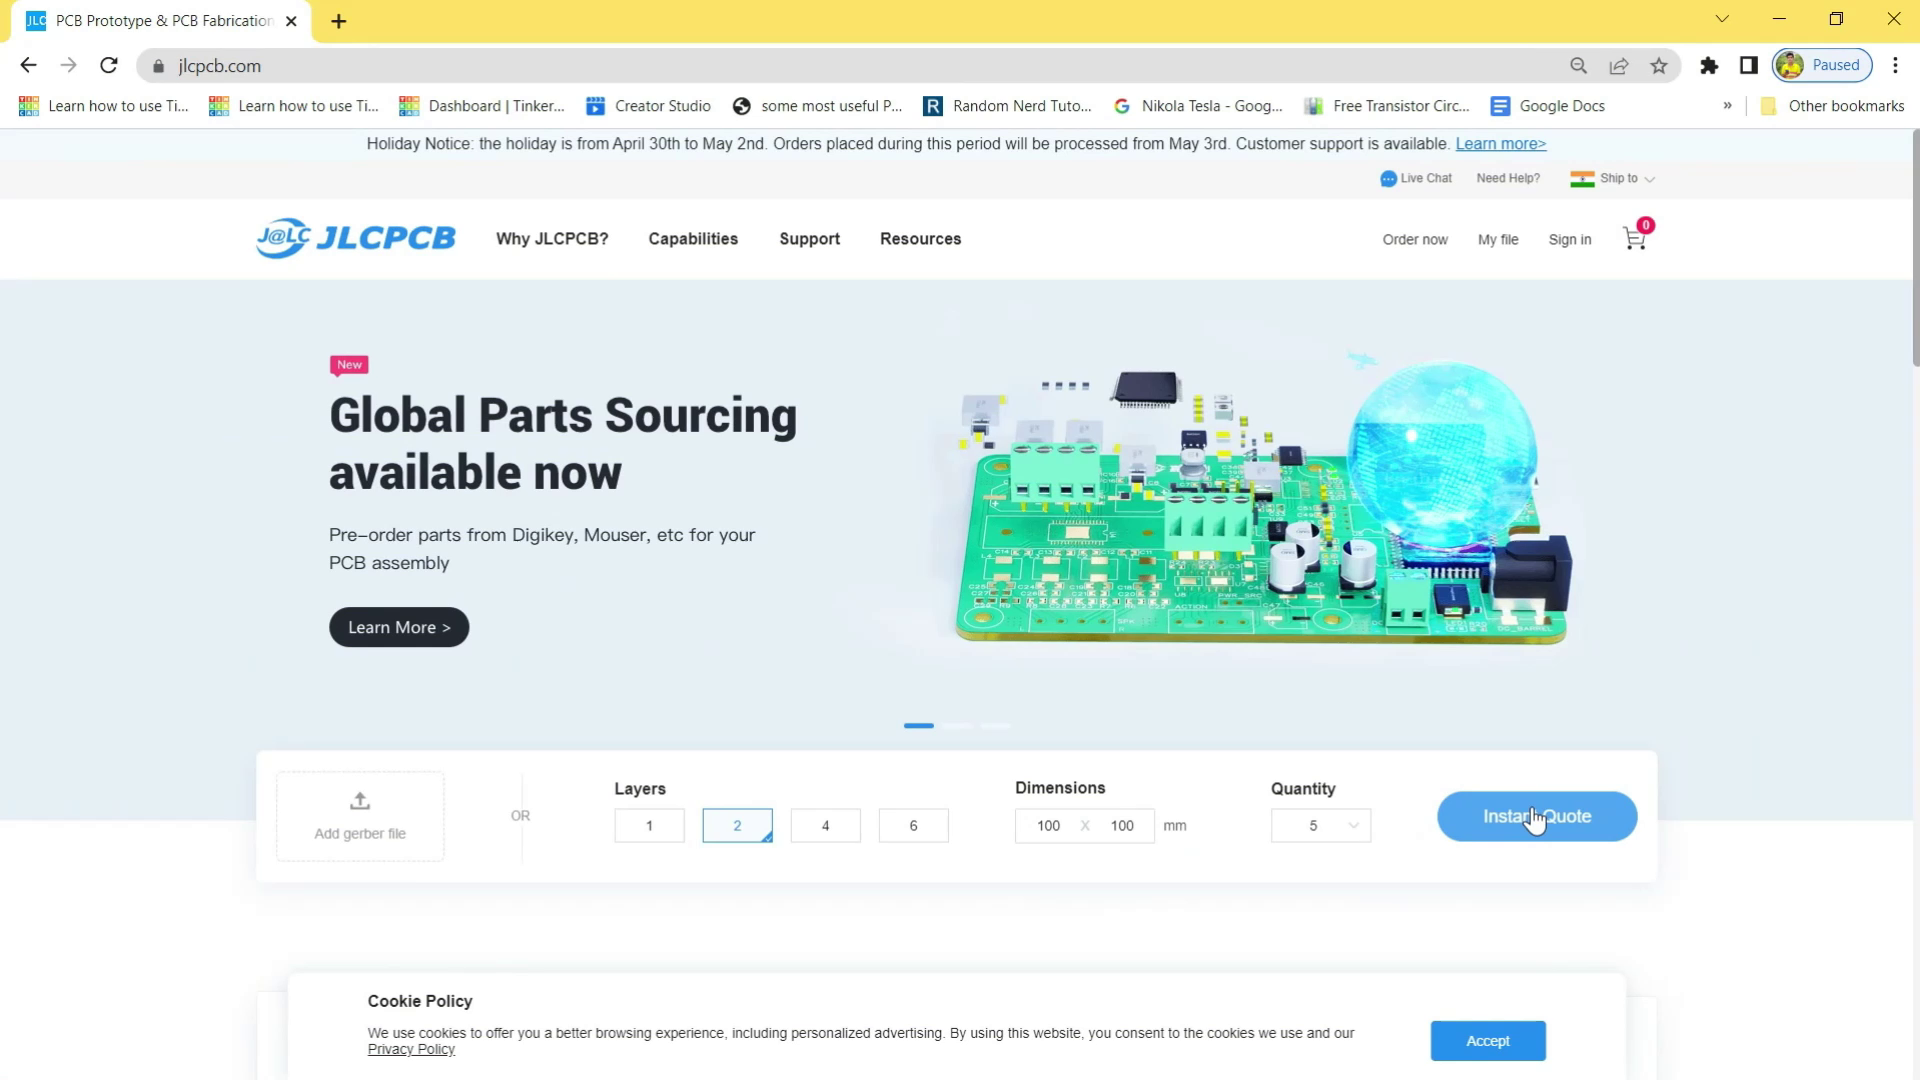Open the Other bookmarks folder
This screenshot has height=1080, width=1920.
1832,106
